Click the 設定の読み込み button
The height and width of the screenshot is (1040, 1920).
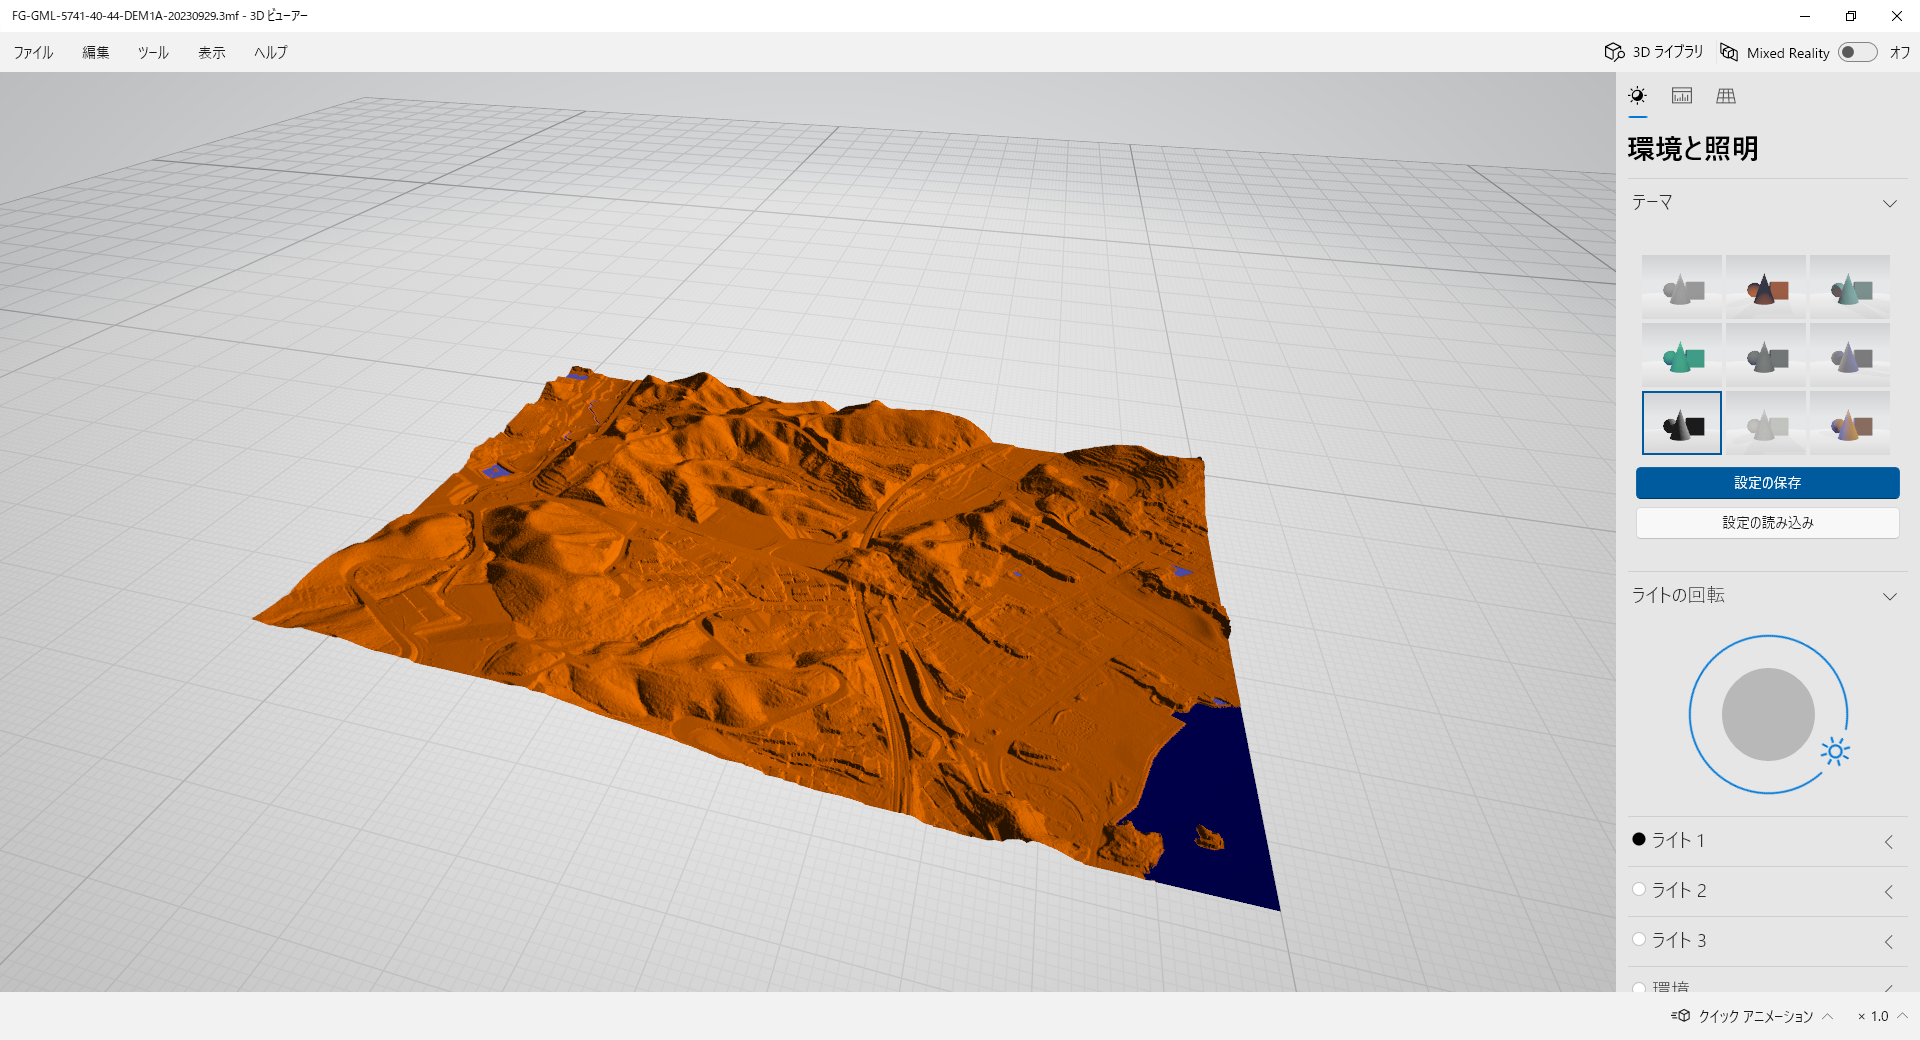point(1766,522)
